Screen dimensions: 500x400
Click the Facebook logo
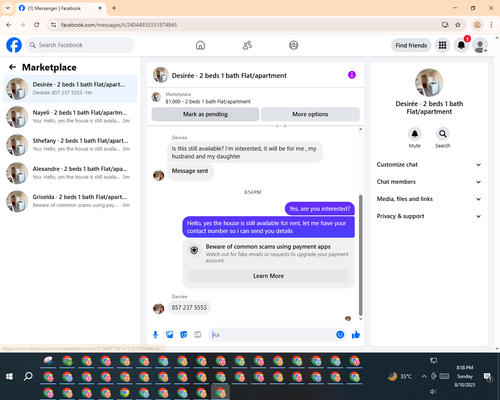click(x=14, y=45)
